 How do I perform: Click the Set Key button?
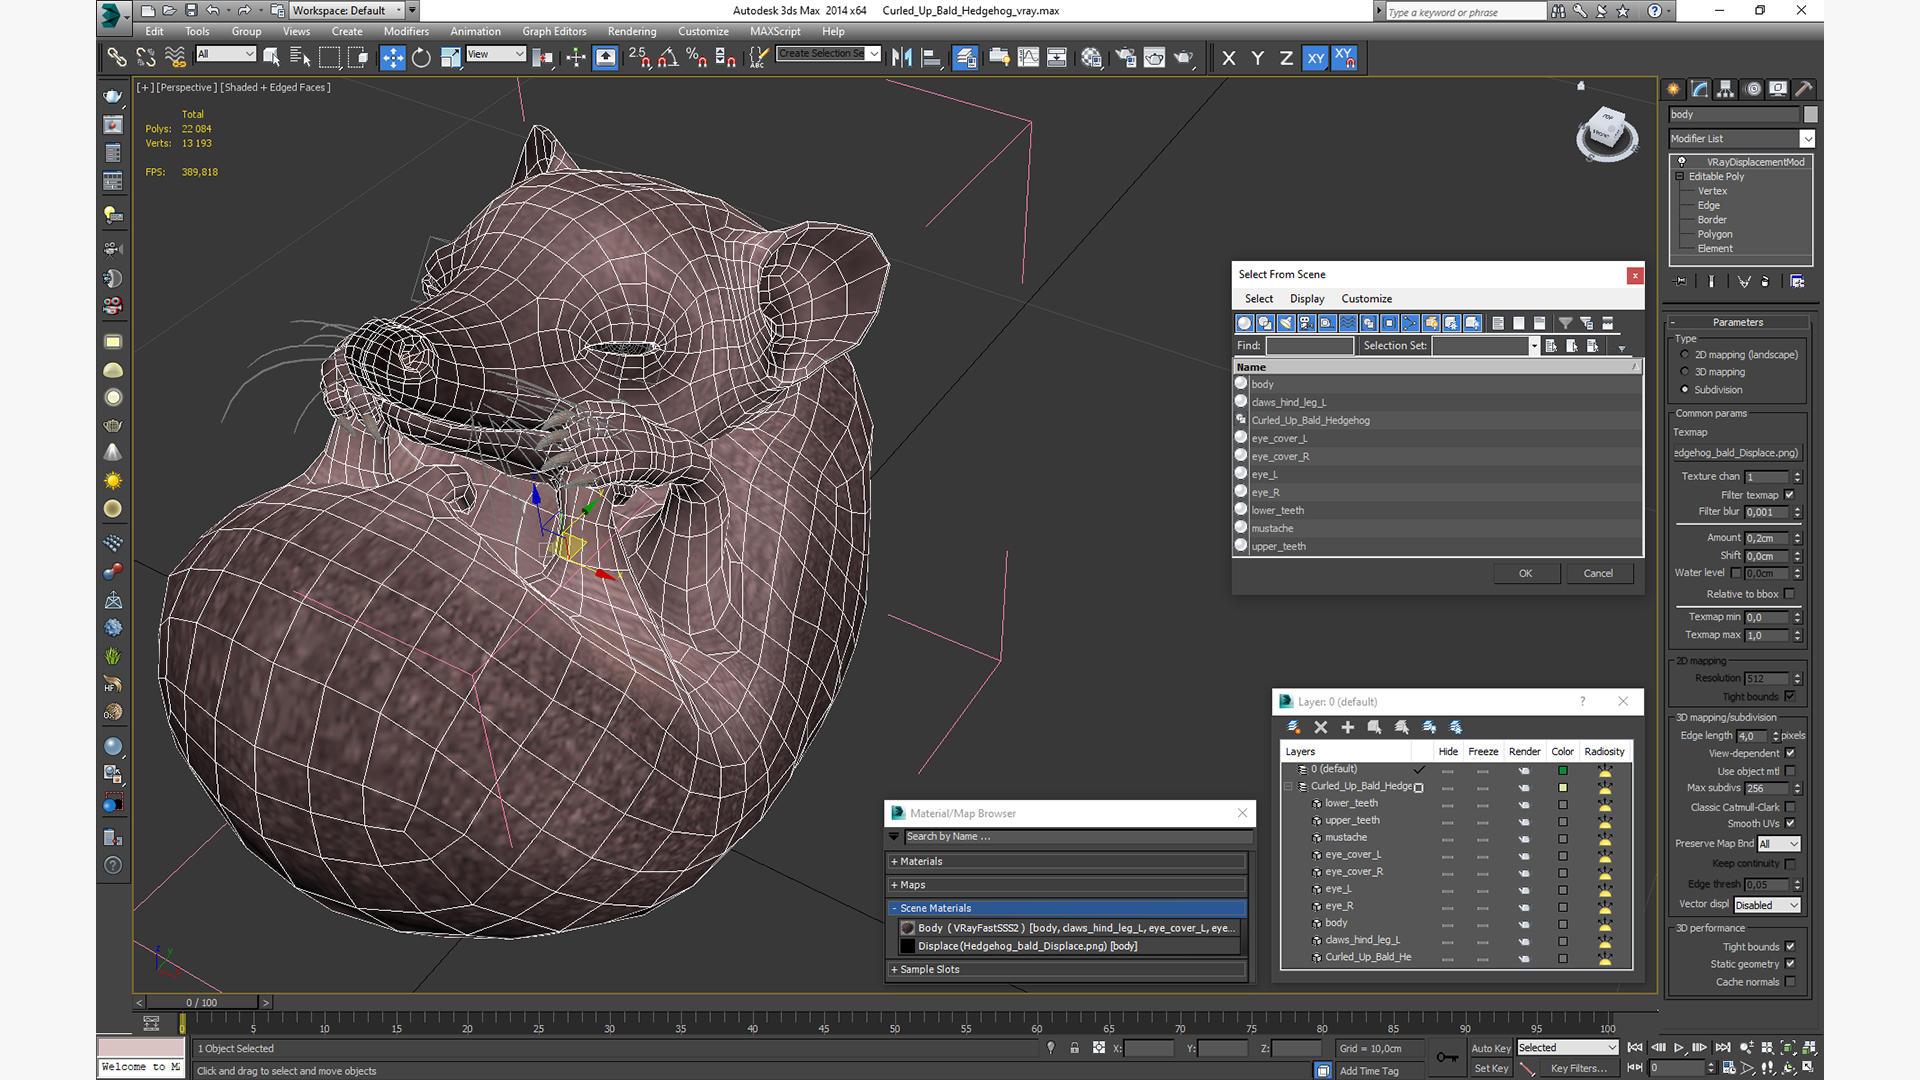click(x=1490, y=1069)
